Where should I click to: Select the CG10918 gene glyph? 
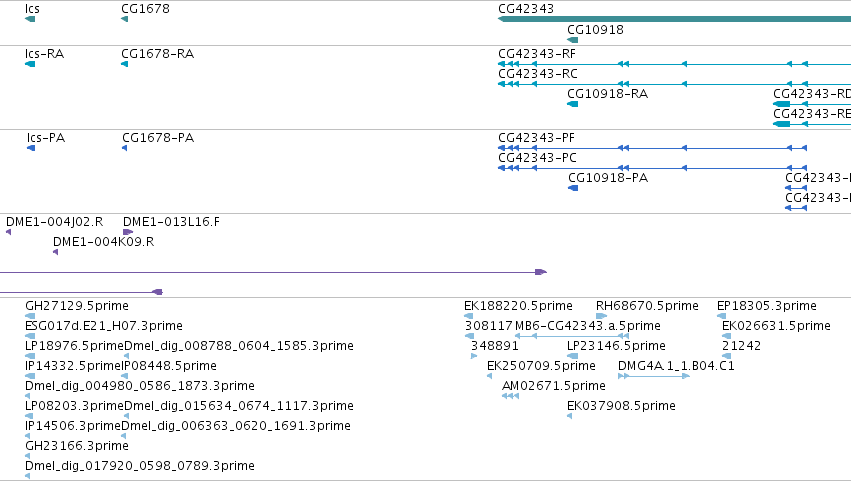coord(572,40)
